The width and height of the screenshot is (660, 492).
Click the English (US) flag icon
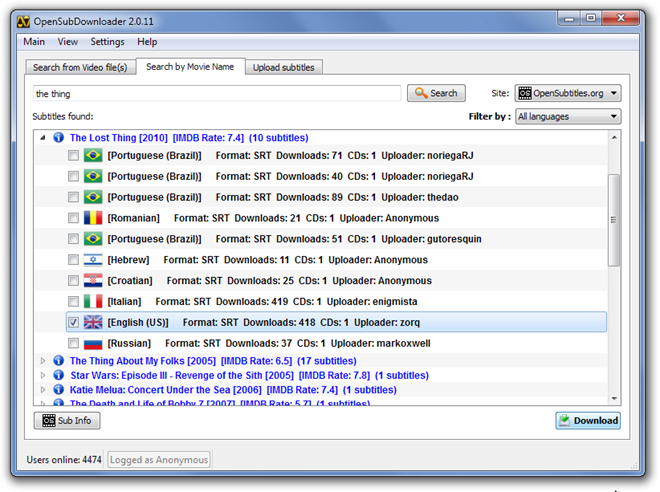[x=93, y=322]
